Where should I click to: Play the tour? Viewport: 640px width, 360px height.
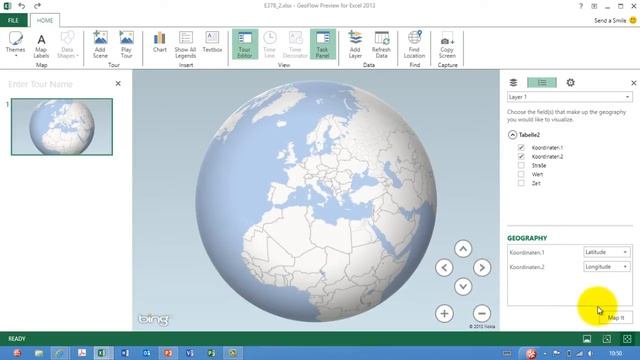click(127, 45)
